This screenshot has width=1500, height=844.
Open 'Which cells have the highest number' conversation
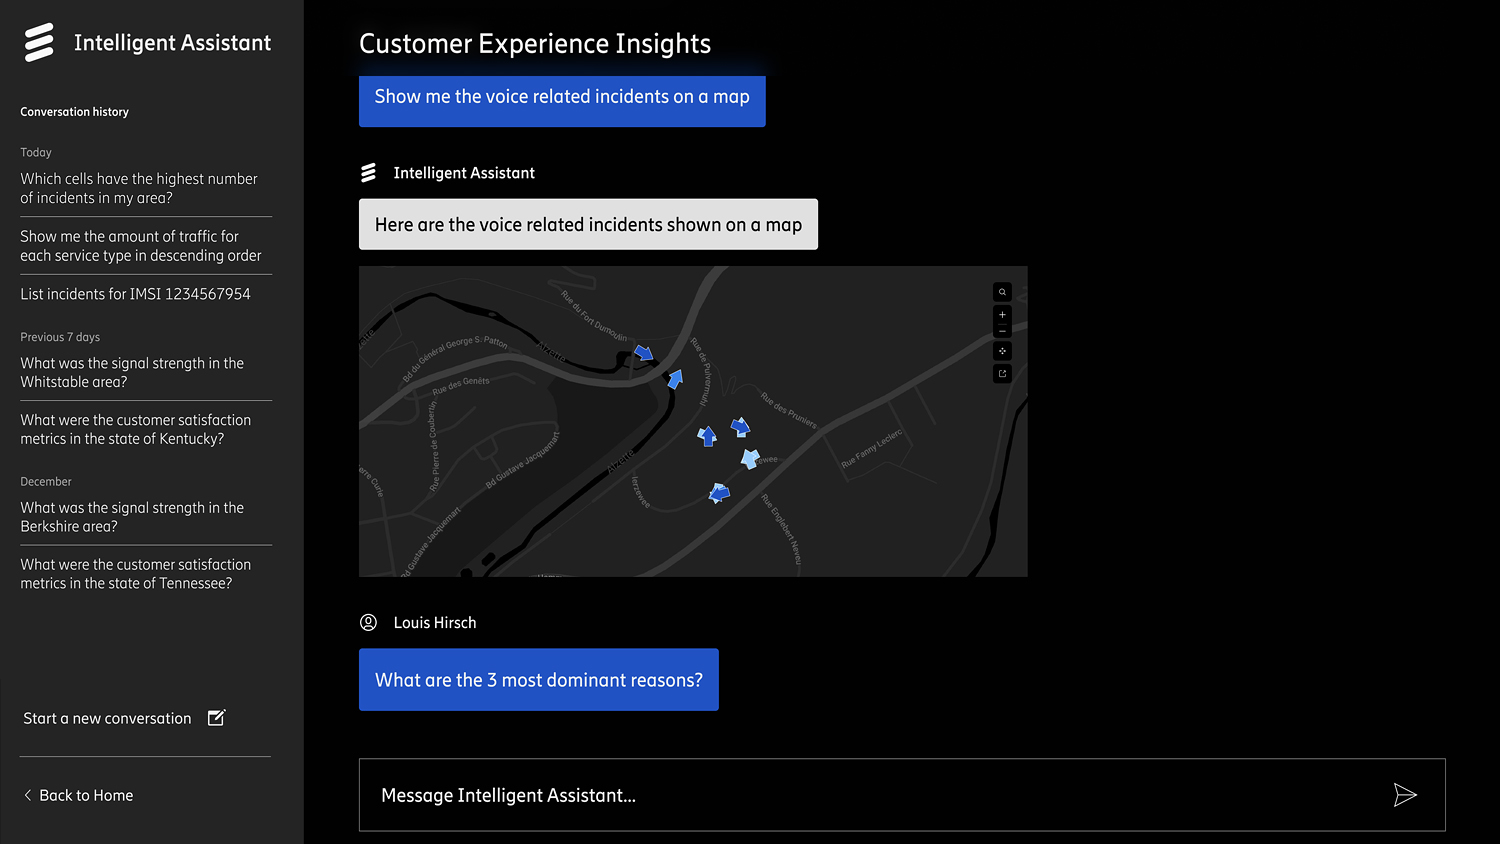coord(139,188)
